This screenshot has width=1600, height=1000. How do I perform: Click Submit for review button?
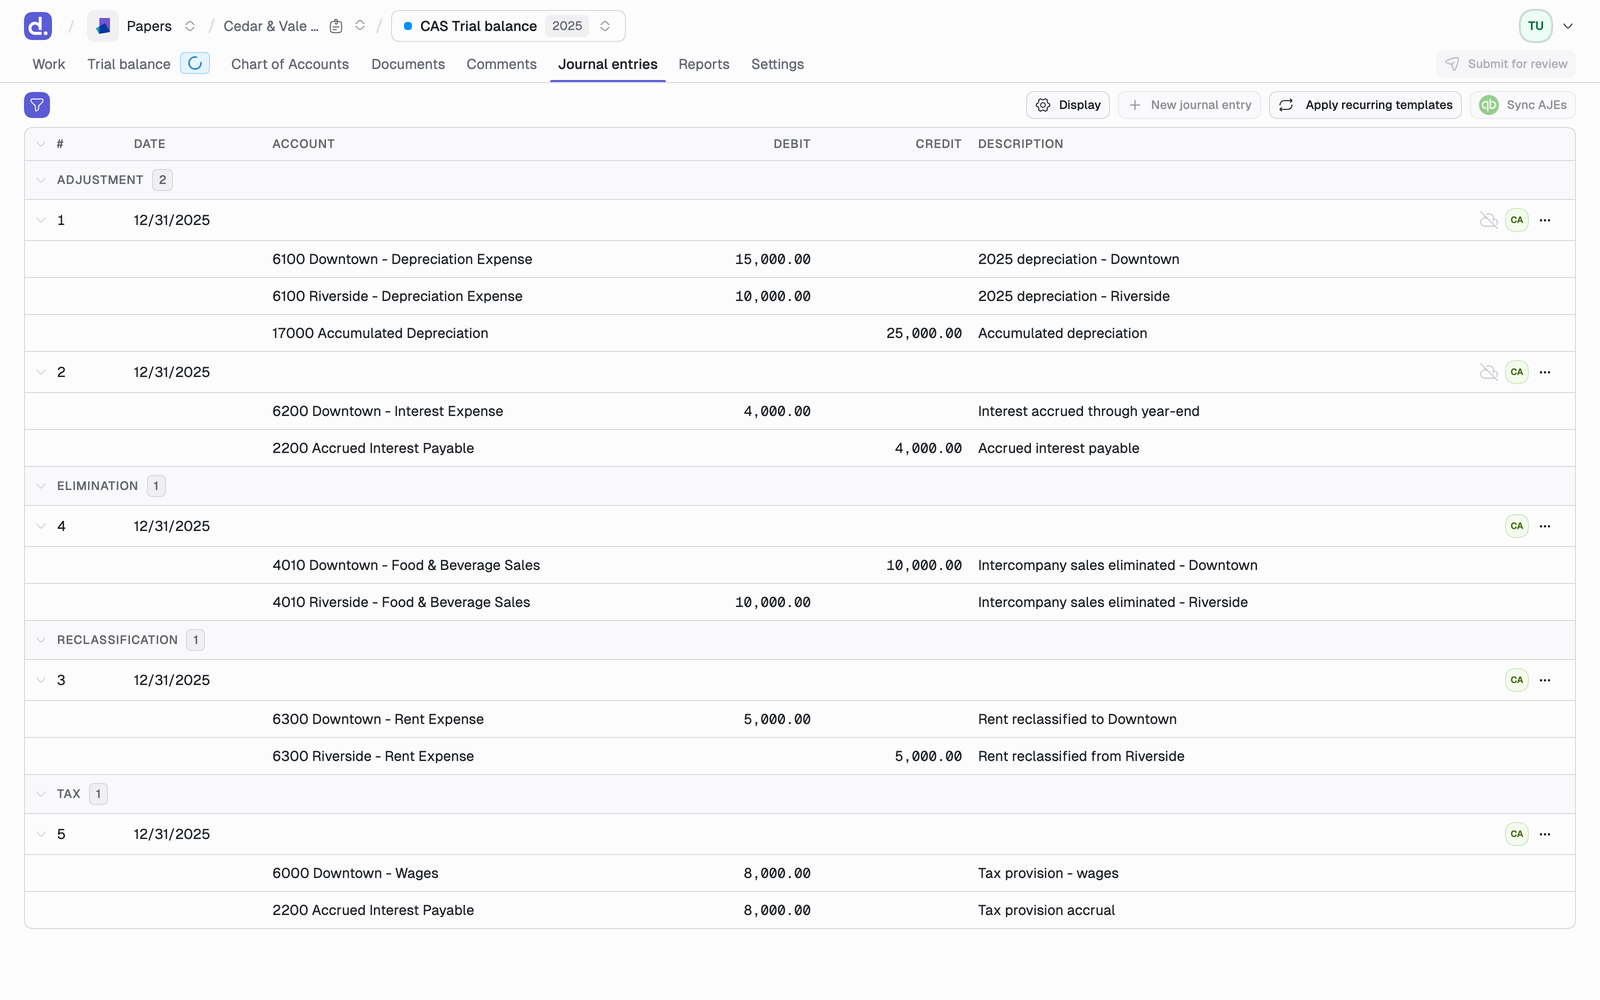[x=1506, y=64]
